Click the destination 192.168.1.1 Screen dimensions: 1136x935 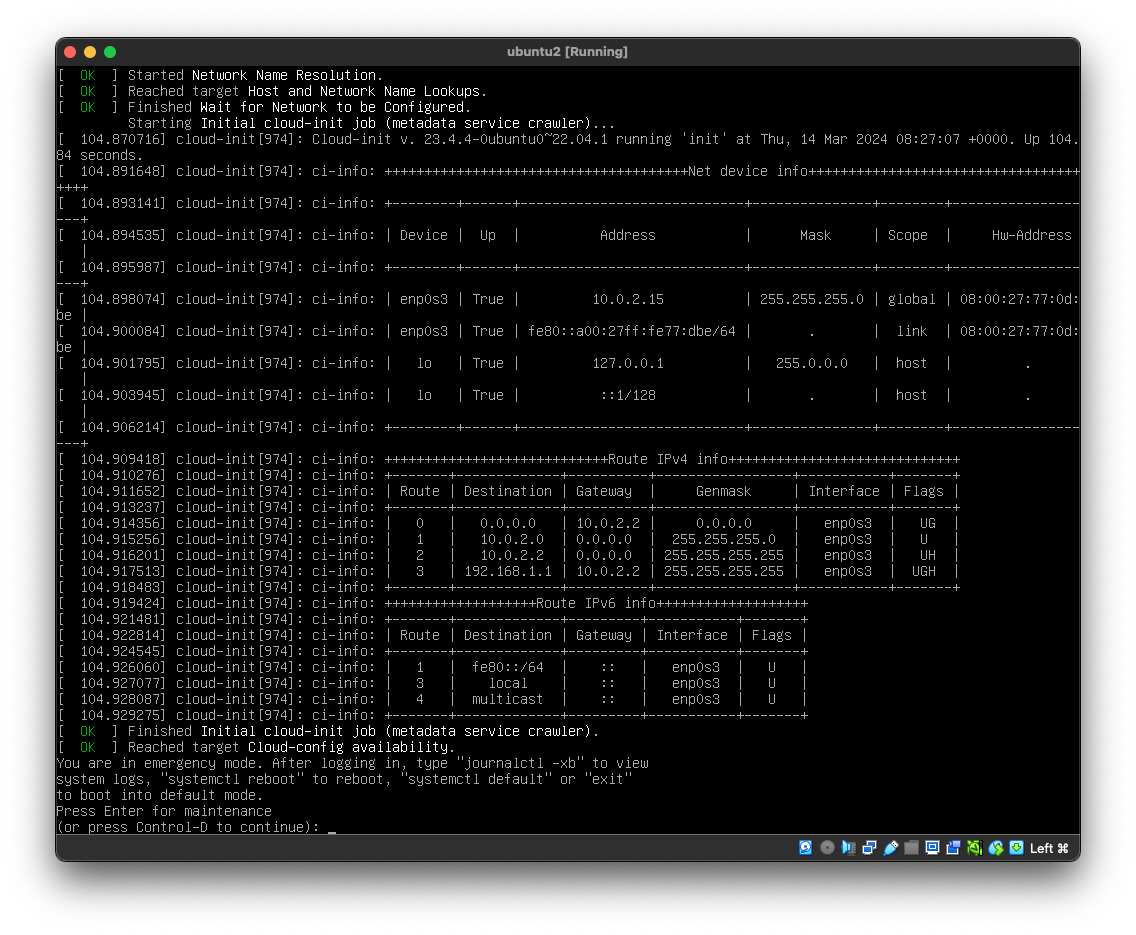click(x=508, y=571)
